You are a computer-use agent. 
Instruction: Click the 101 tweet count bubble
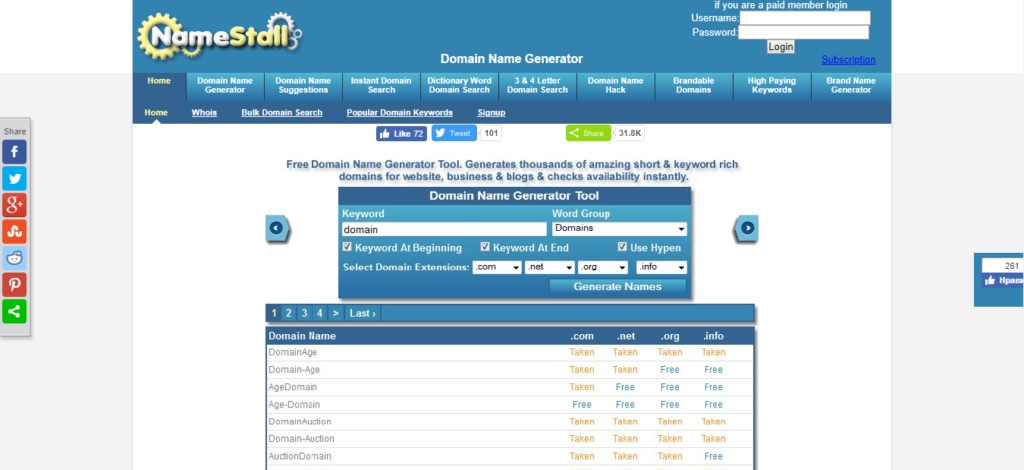point(492,133)
